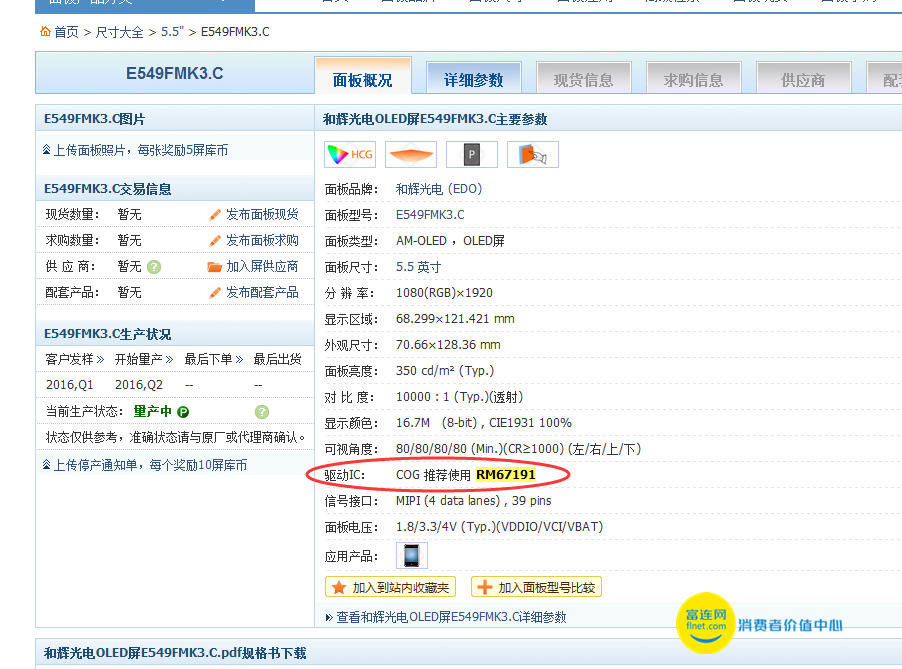Screen dimensions: 902x669
Task: Go to 首页 in breadcrumb
Action: 66,32
